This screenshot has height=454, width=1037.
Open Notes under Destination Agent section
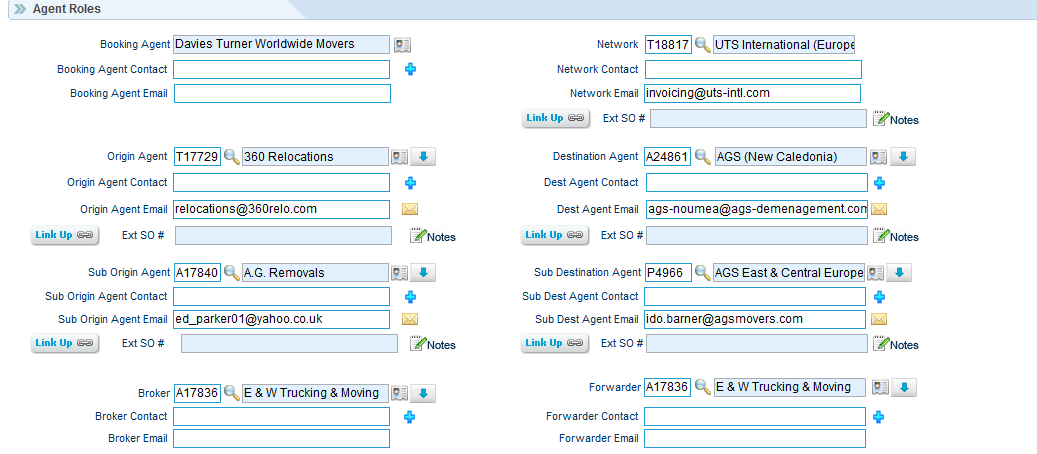[x=896, y=236]
